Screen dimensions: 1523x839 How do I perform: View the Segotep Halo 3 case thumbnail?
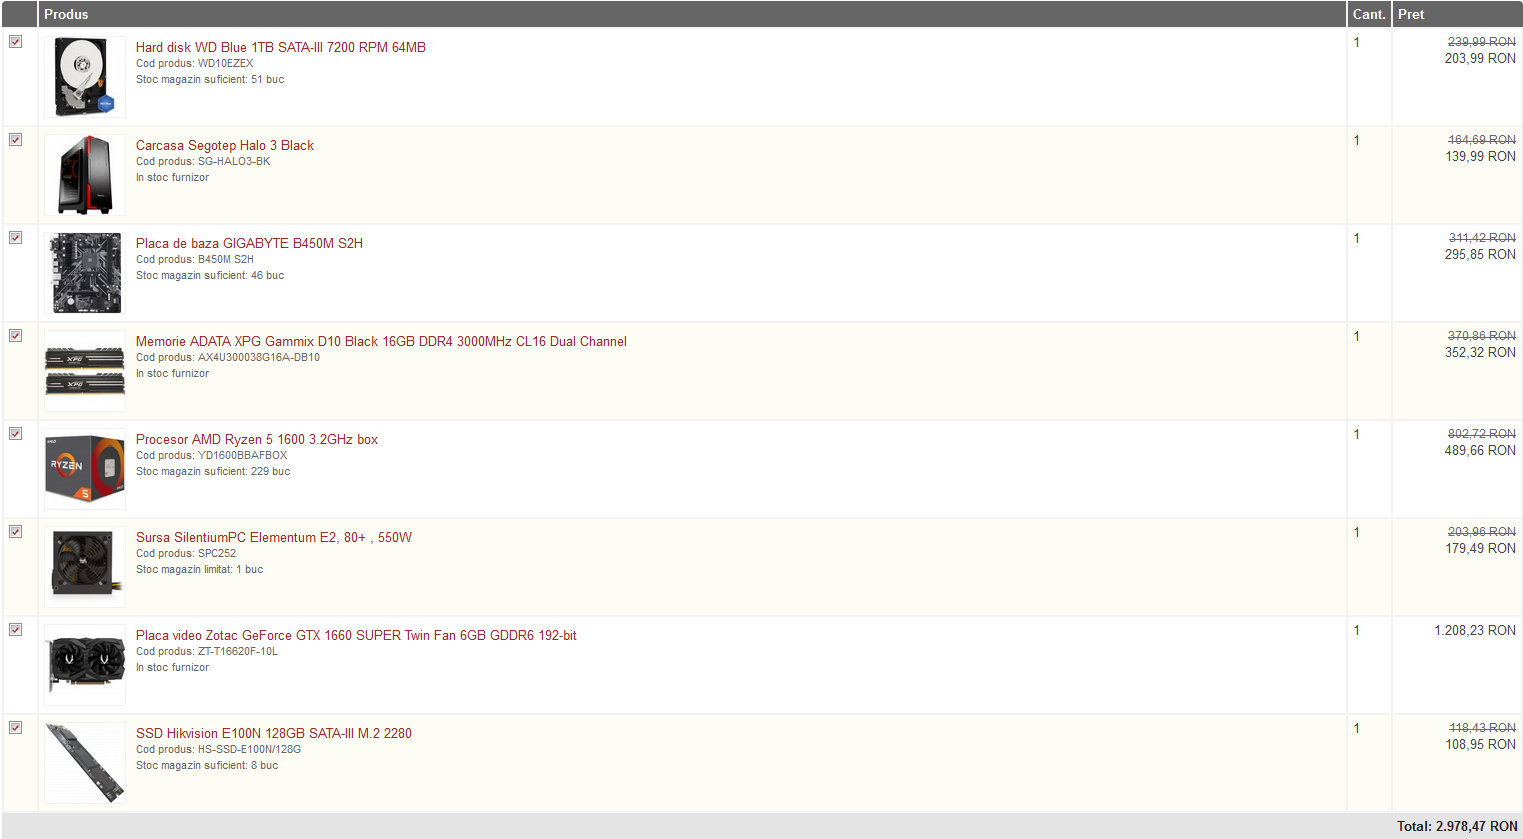click(x=85, y=175)
